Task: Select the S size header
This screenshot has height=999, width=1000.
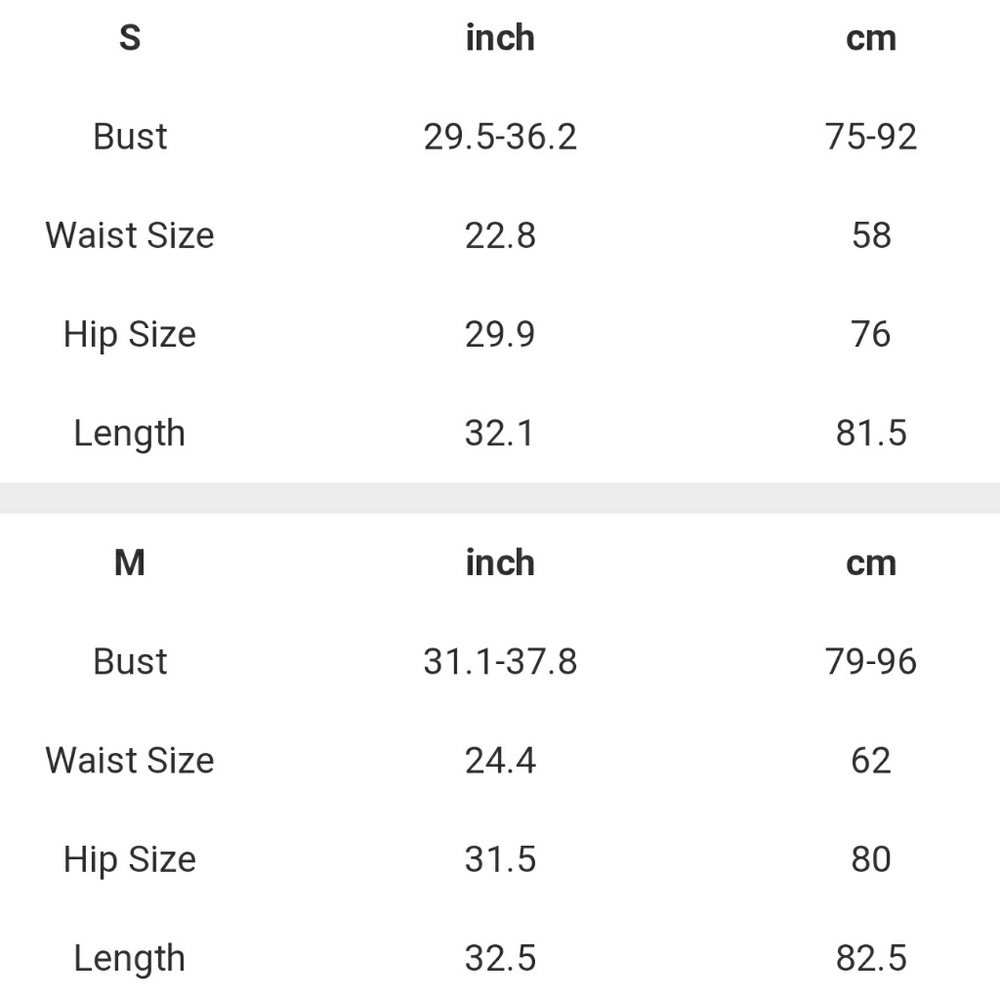Action: [129, 38]
